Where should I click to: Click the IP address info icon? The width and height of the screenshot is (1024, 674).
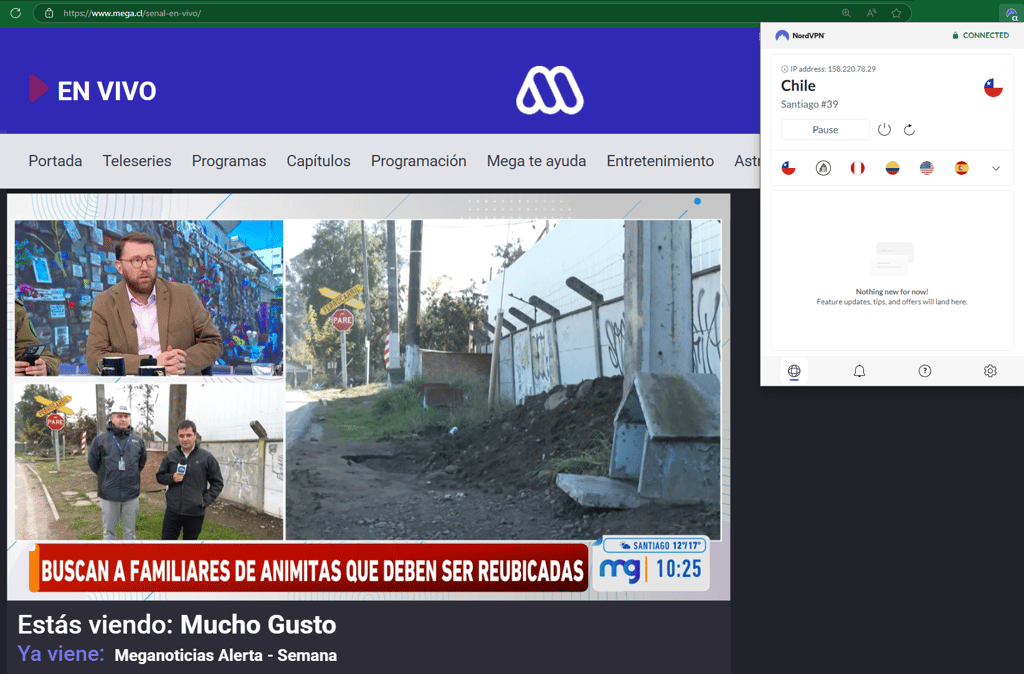click(x=784, y=69)
